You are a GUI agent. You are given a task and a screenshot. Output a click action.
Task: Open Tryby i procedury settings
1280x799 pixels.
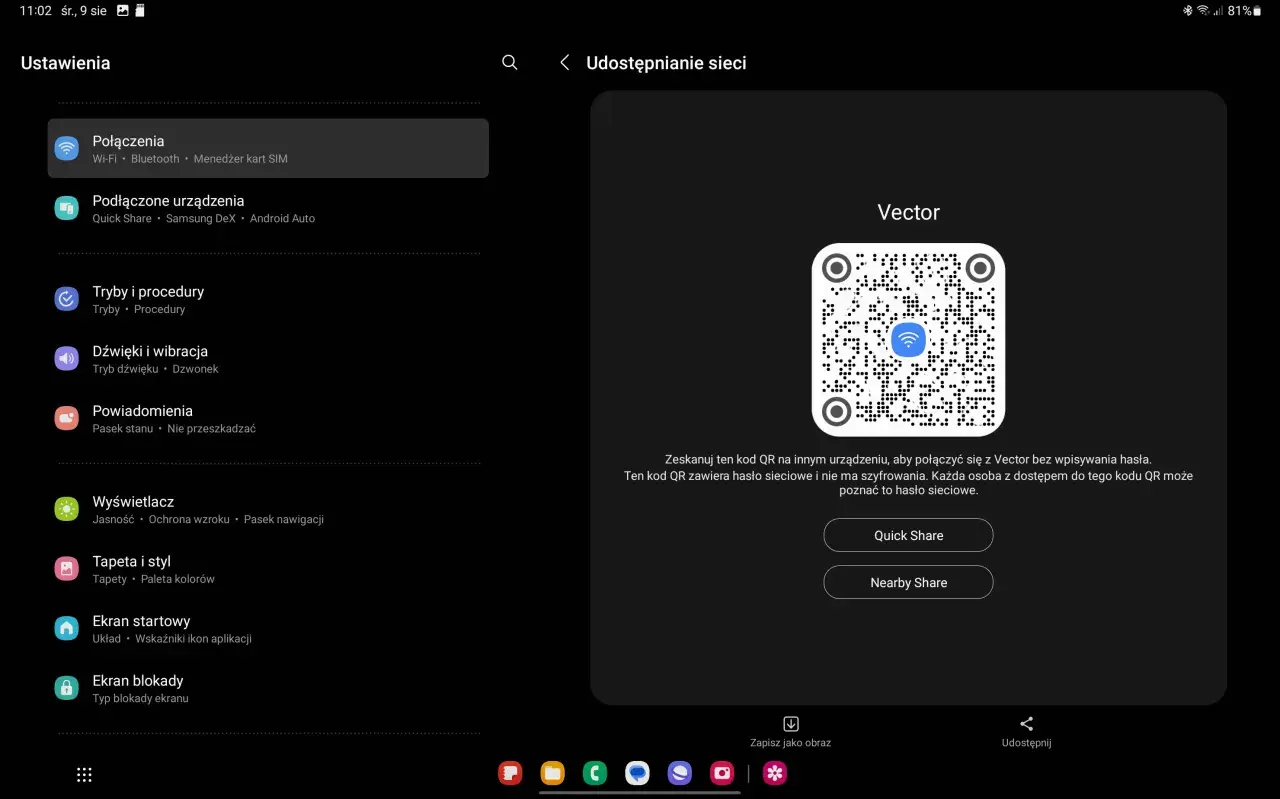pyautogui.click(x=268, y=299)
